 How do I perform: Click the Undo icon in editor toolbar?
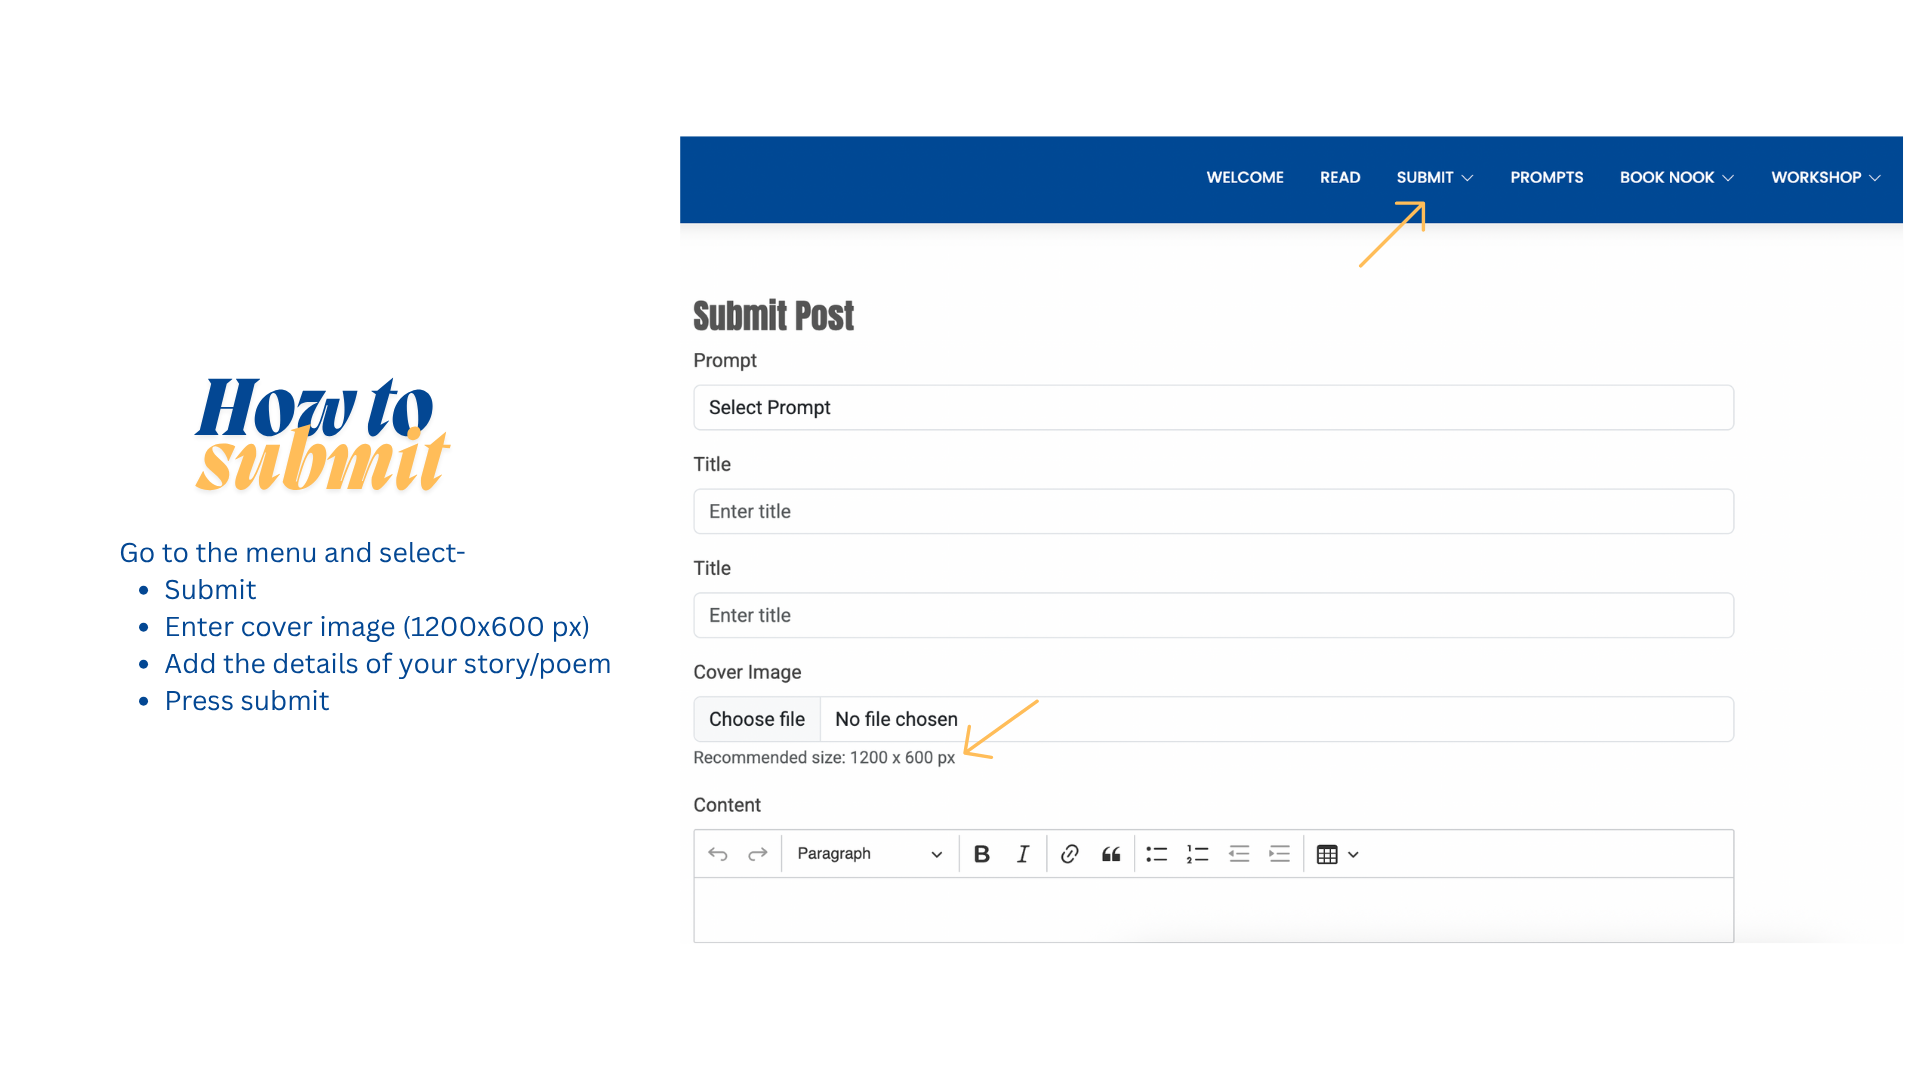(717, 854)
